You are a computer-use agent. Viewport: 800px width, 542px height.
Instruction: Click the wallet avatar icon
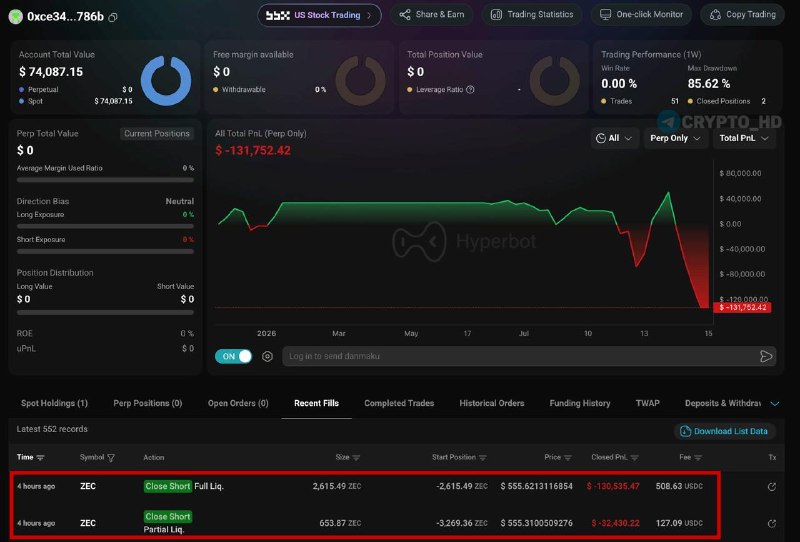[16, 17]
